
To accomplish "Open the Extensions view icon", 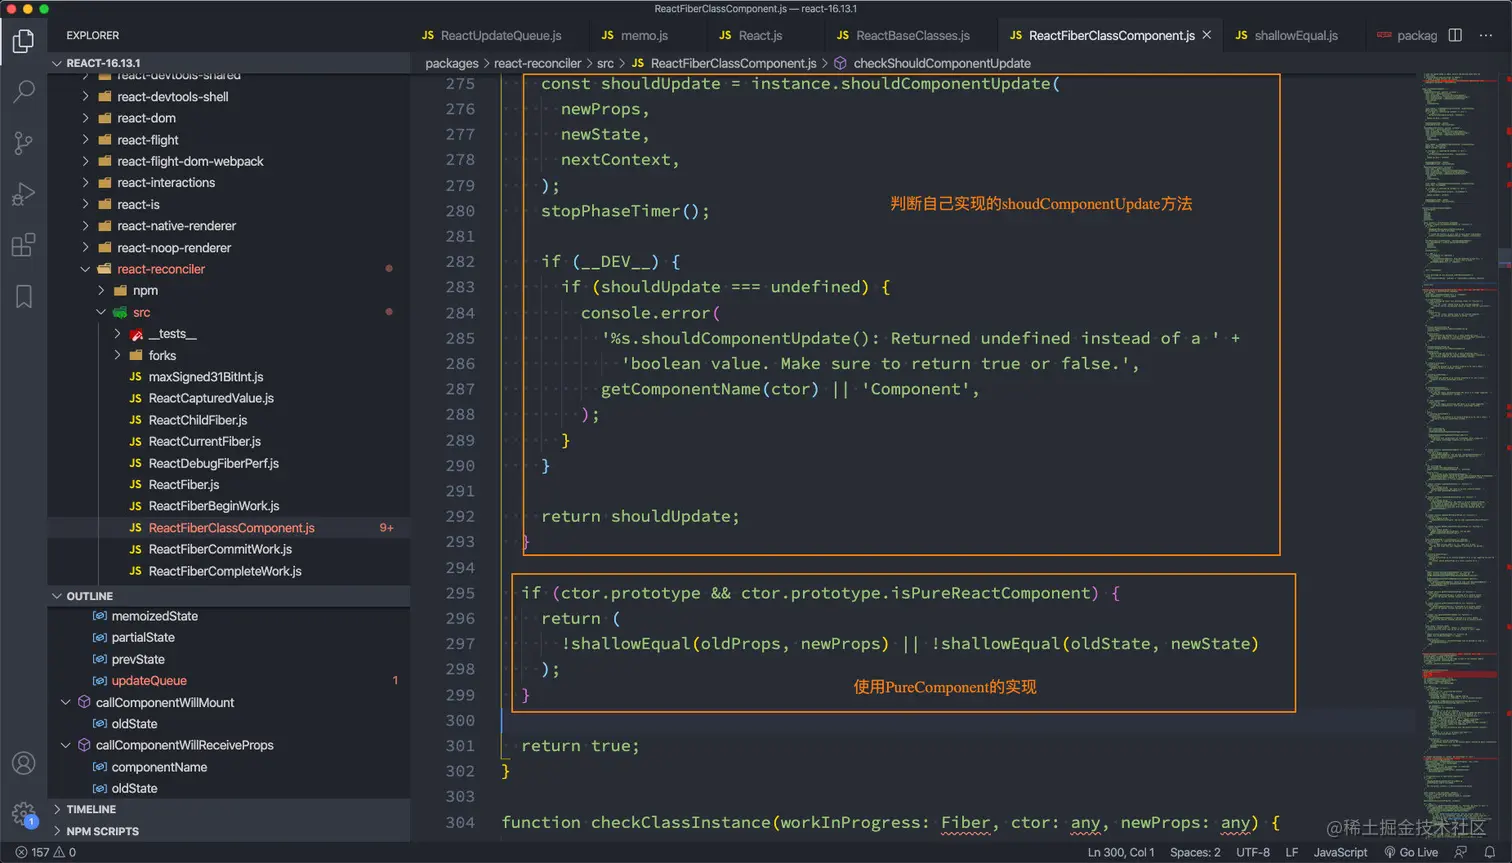I will coord(23,245).
